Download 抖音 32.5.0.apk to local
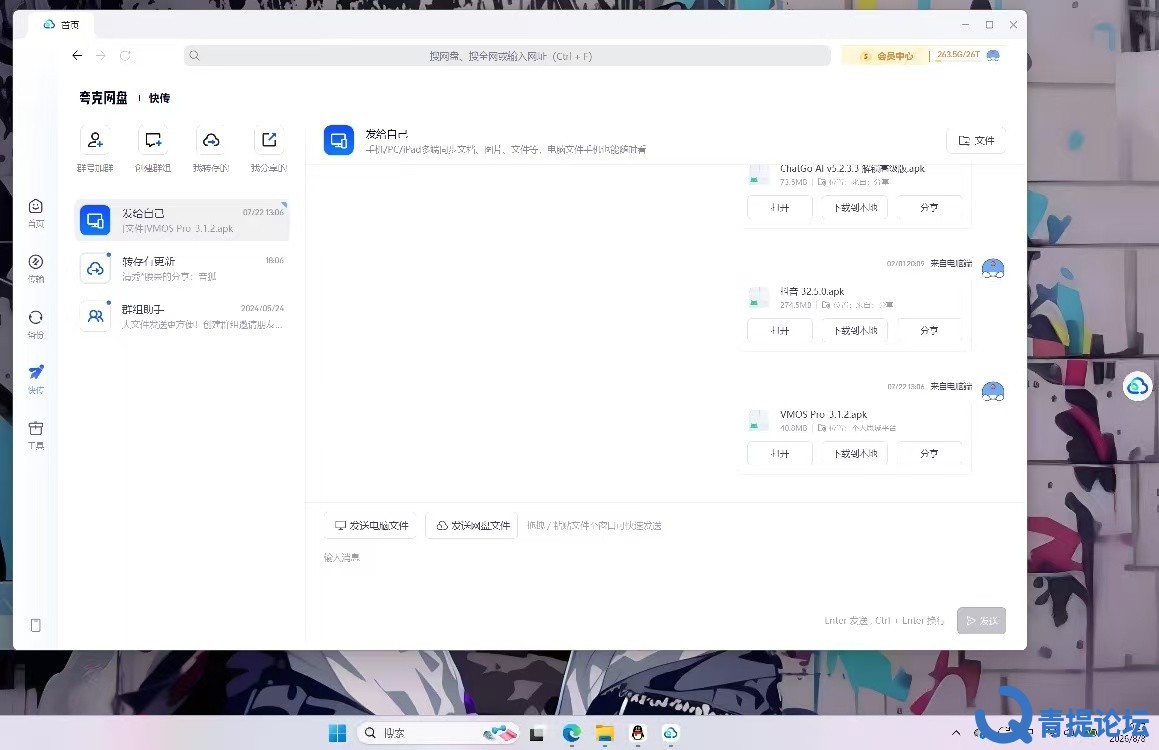1159x750 pixels. click(x=855, y=331)
